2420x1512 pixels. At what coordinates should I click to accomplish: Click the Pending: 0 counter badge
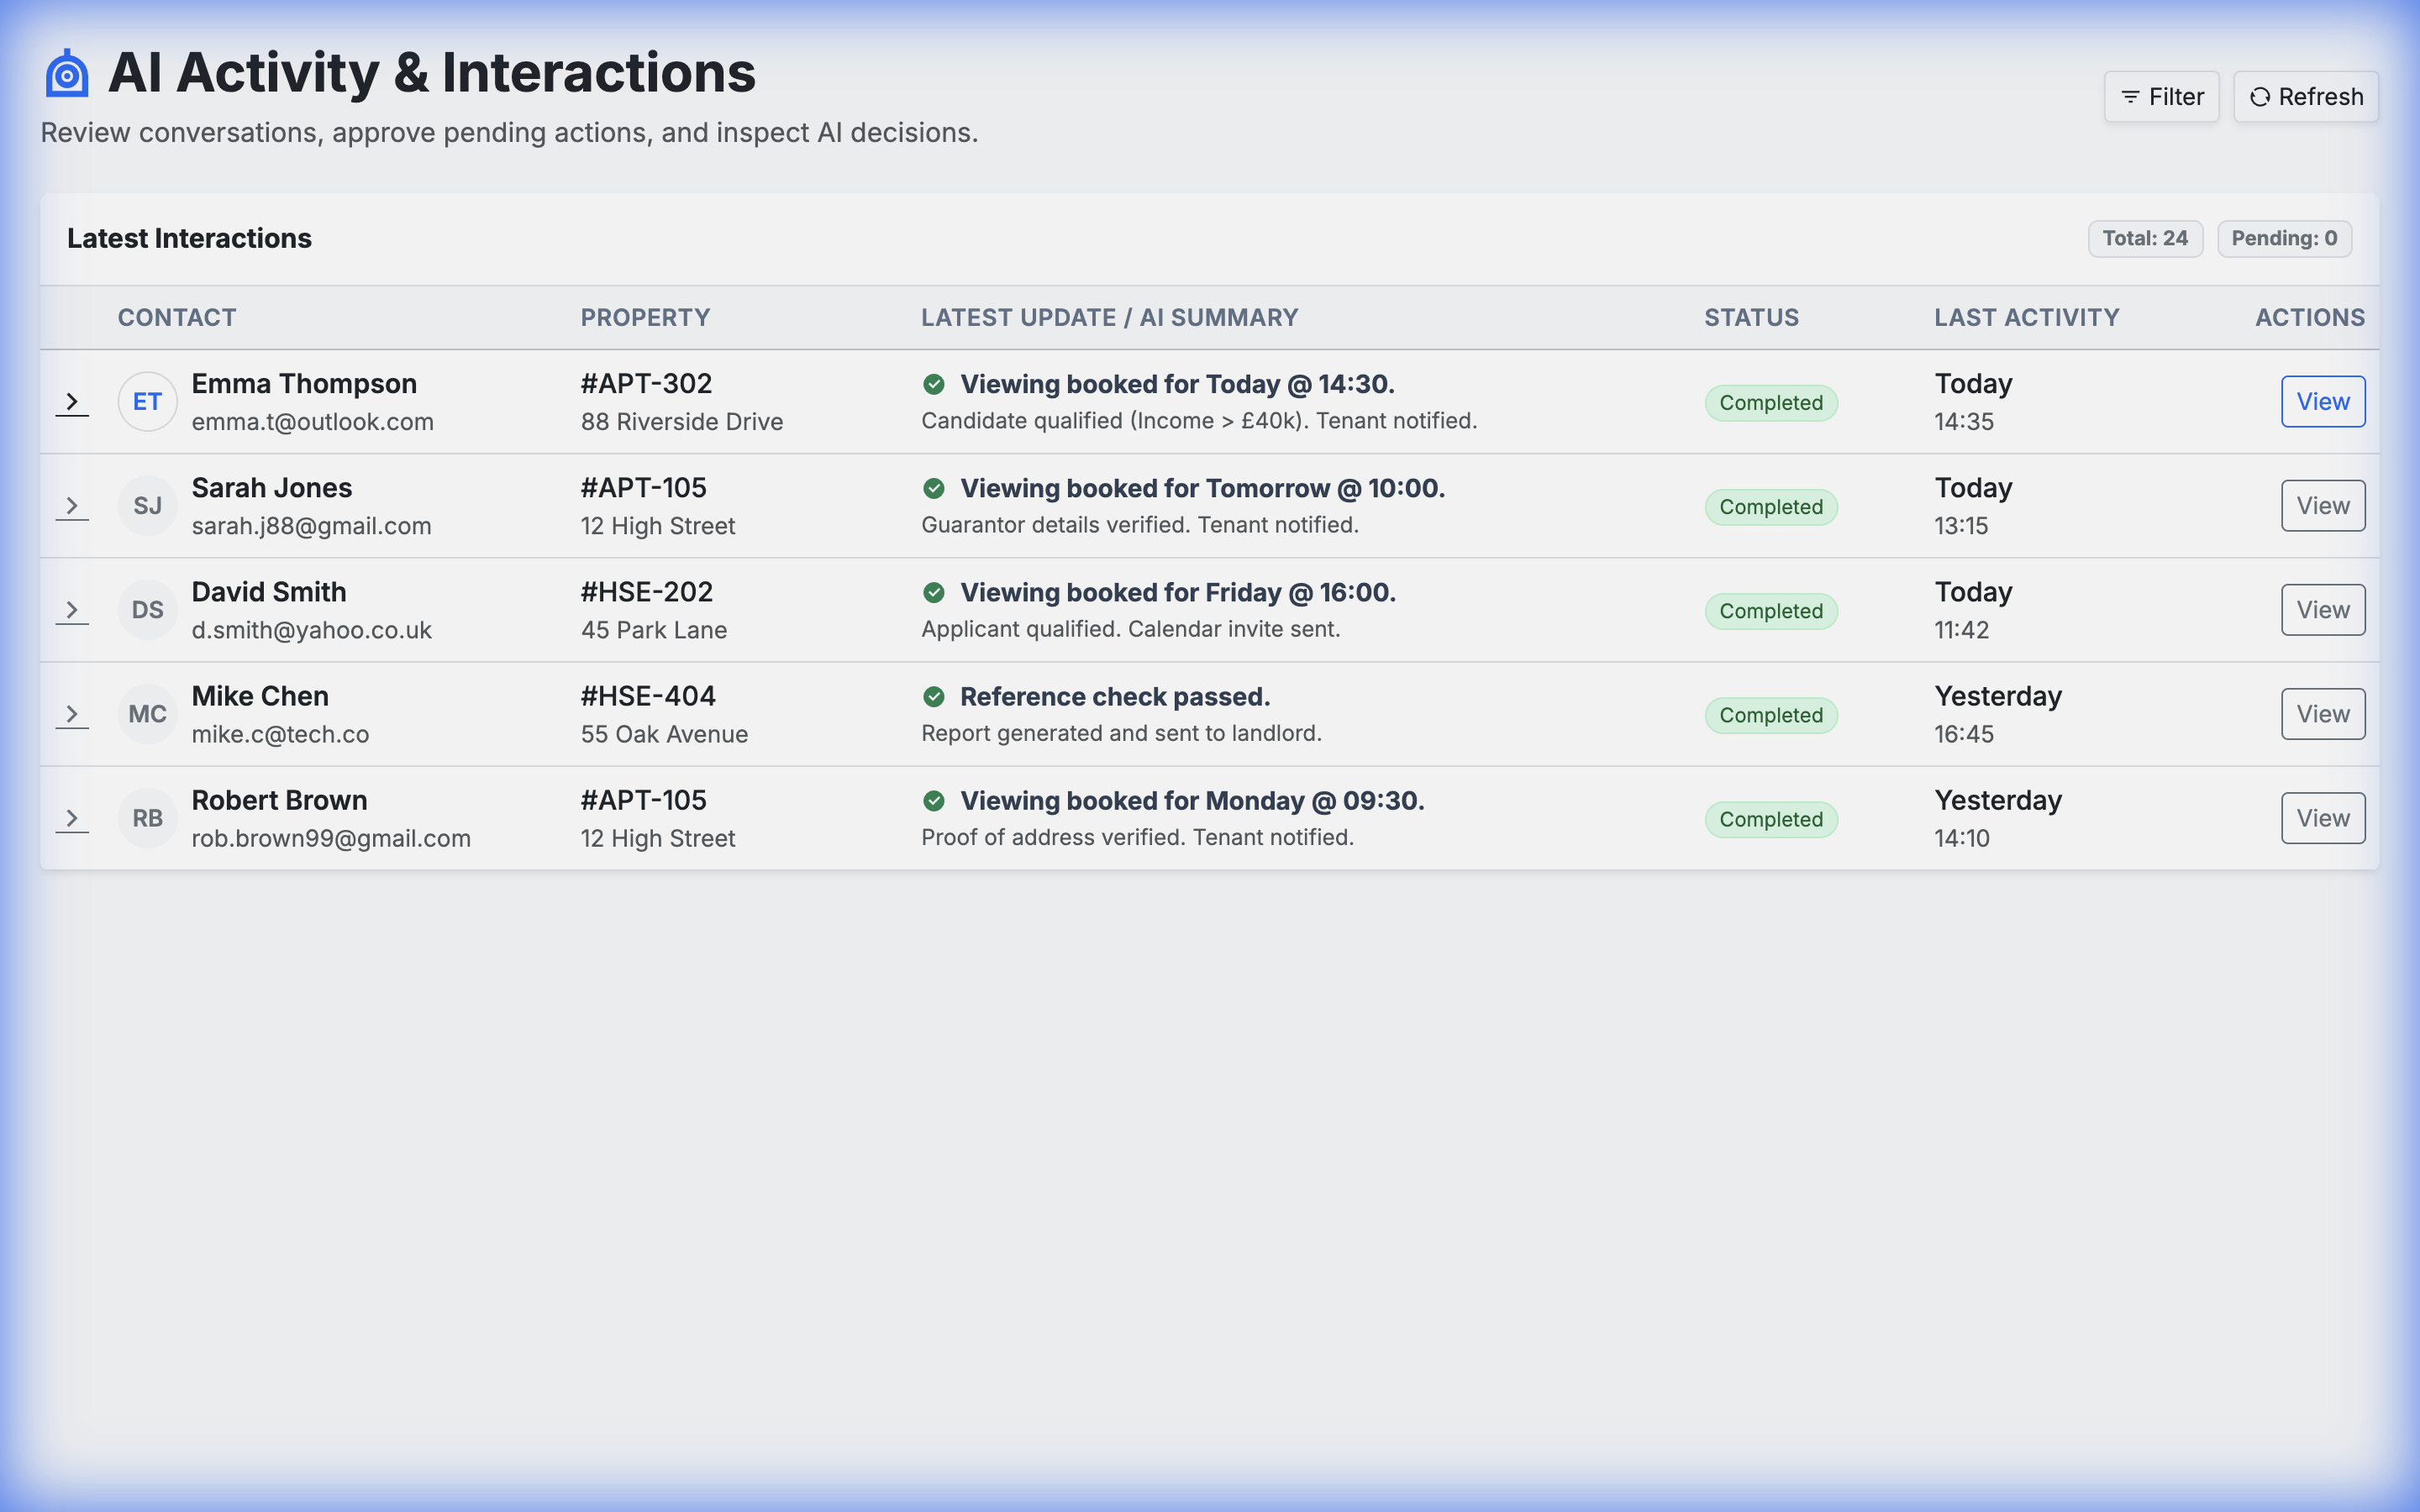pos(2284,238)
